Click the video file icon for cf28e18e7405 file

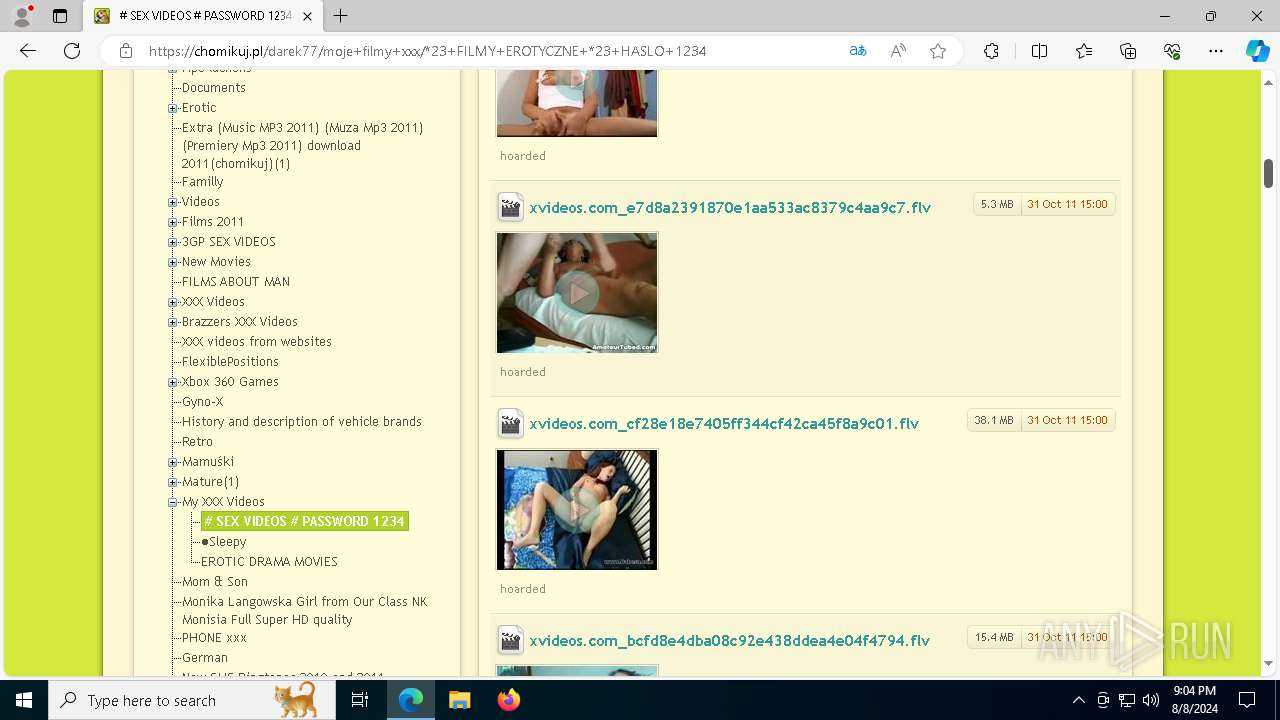(x=511, y=424)
